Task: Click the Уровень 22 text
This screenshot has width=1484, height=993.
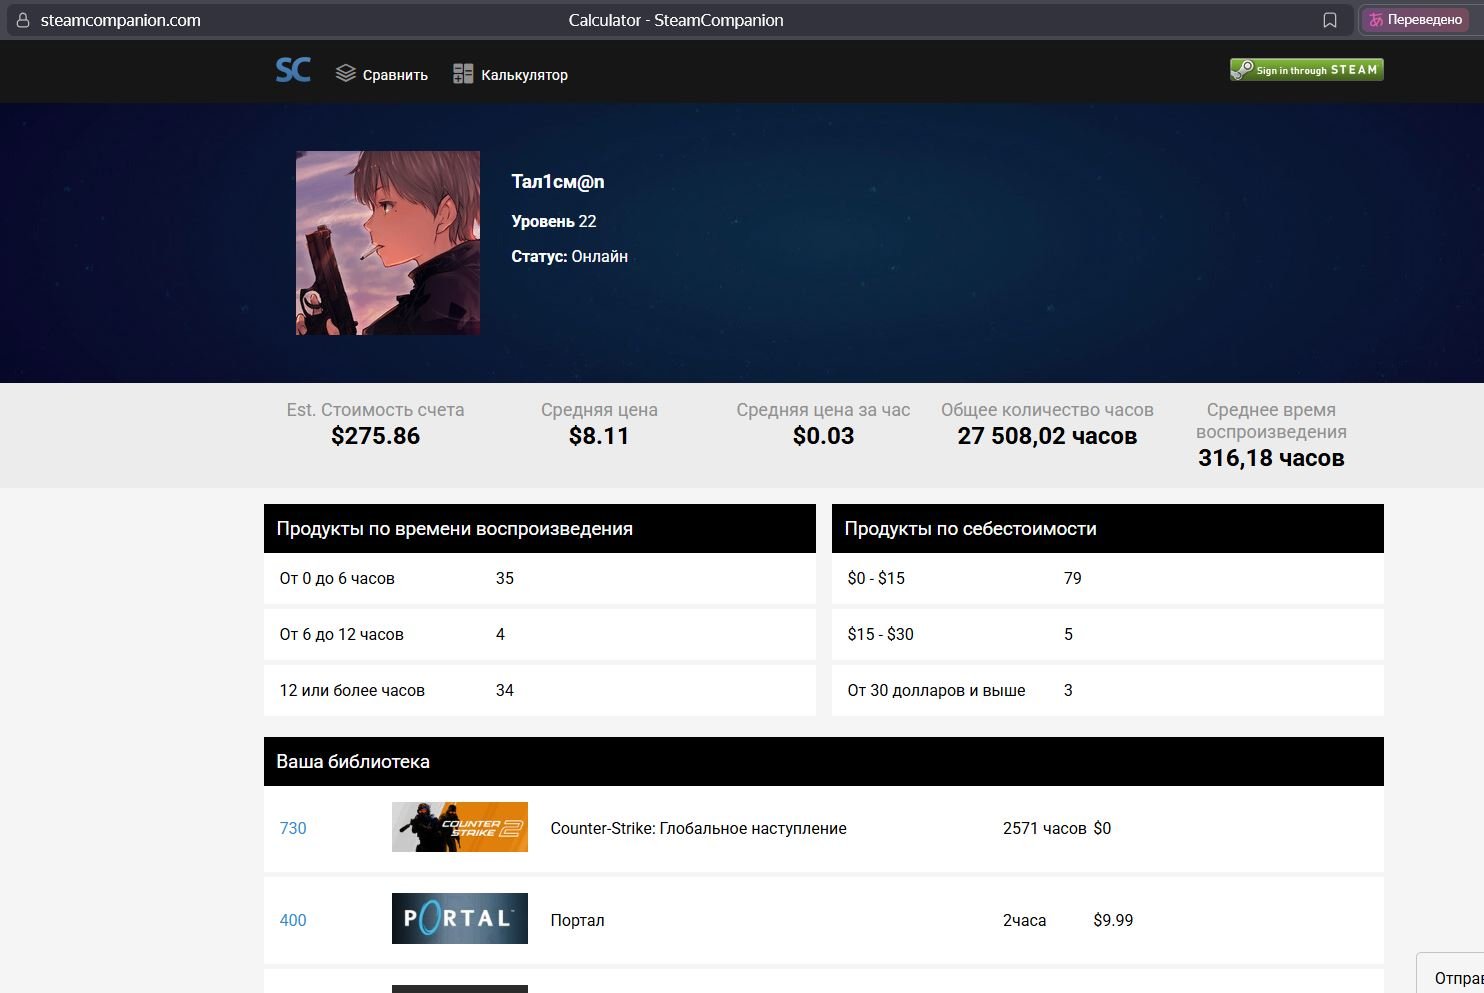Action: tap(554, 221)
